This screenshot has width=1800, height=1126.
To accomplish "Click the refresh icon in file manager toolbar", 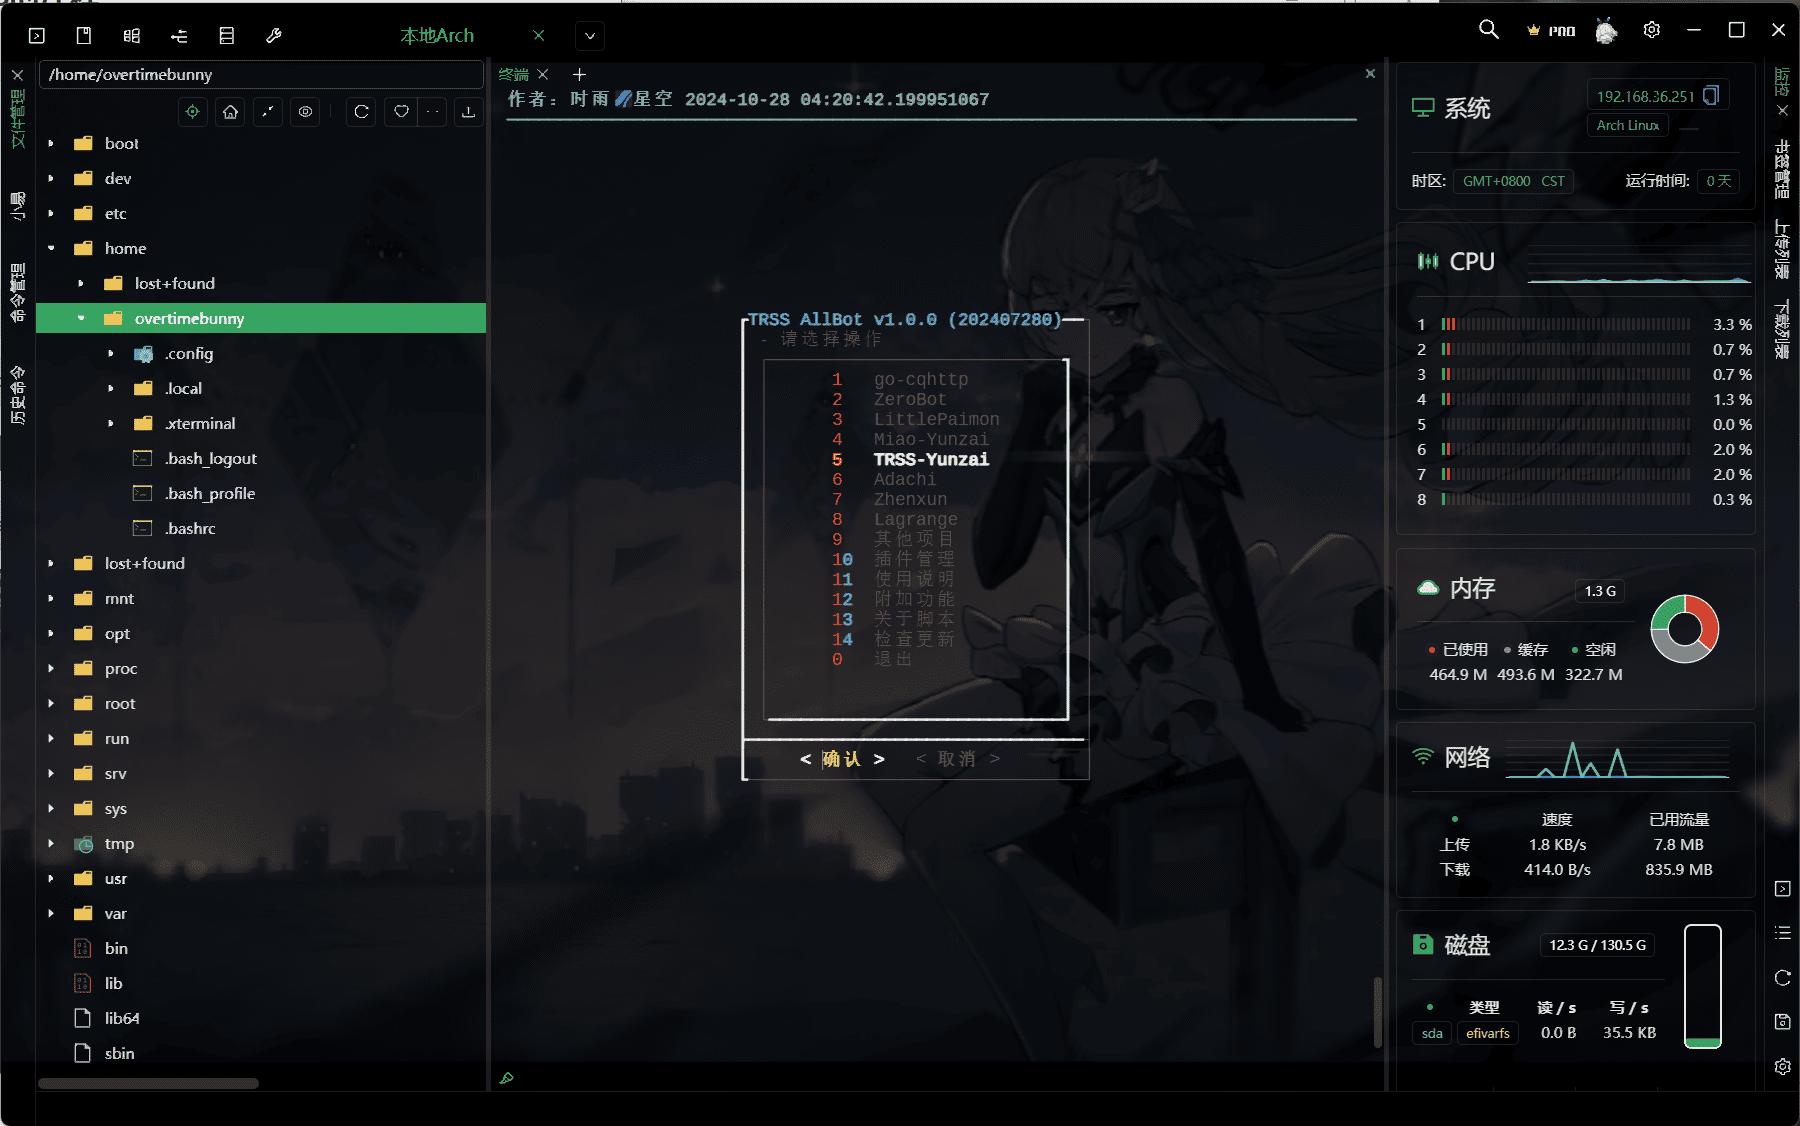I will 361,112.
